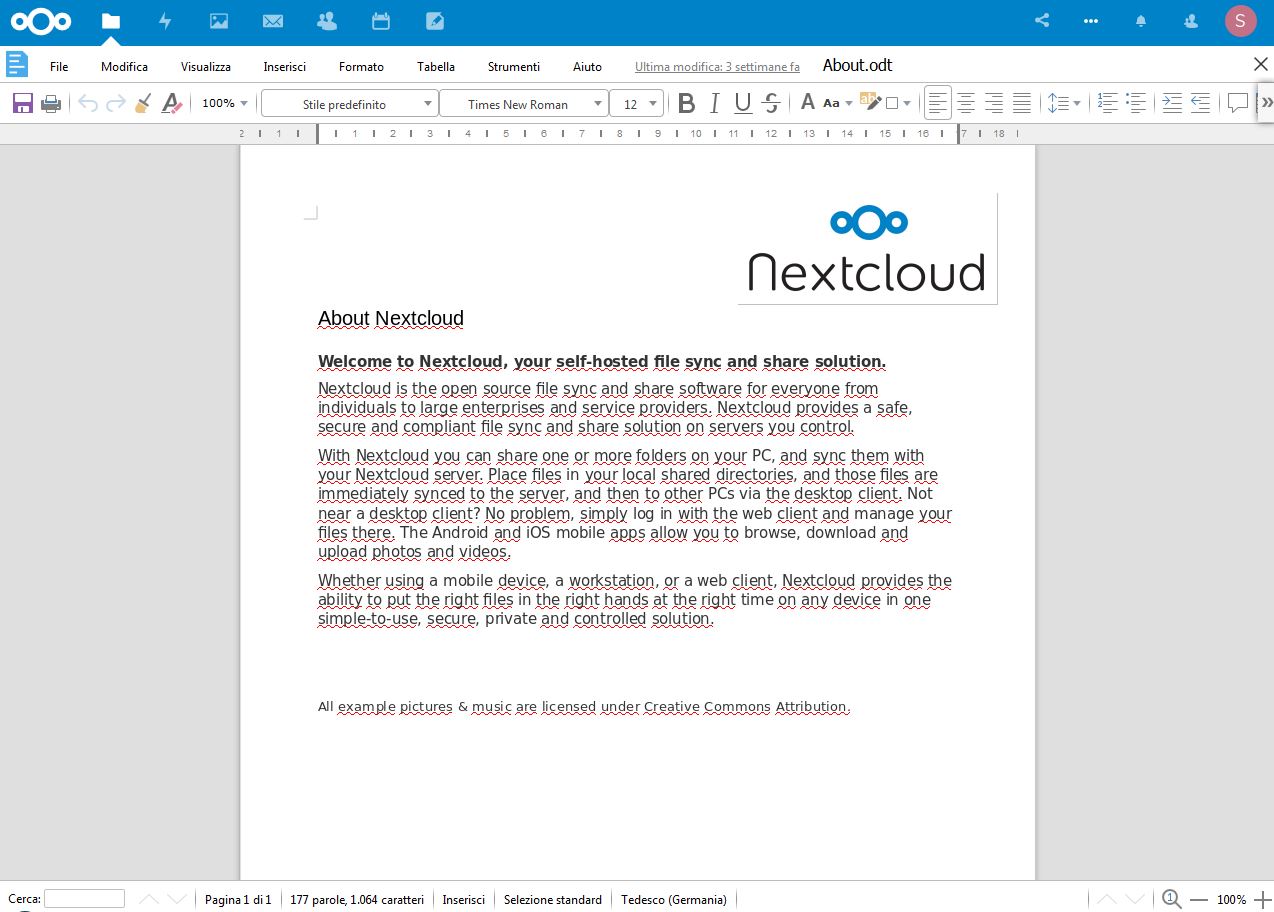Increase paragraph indent
The height and width of the screenshot is (912, 1274).
pyautogui.click(x=1172, y=103)
